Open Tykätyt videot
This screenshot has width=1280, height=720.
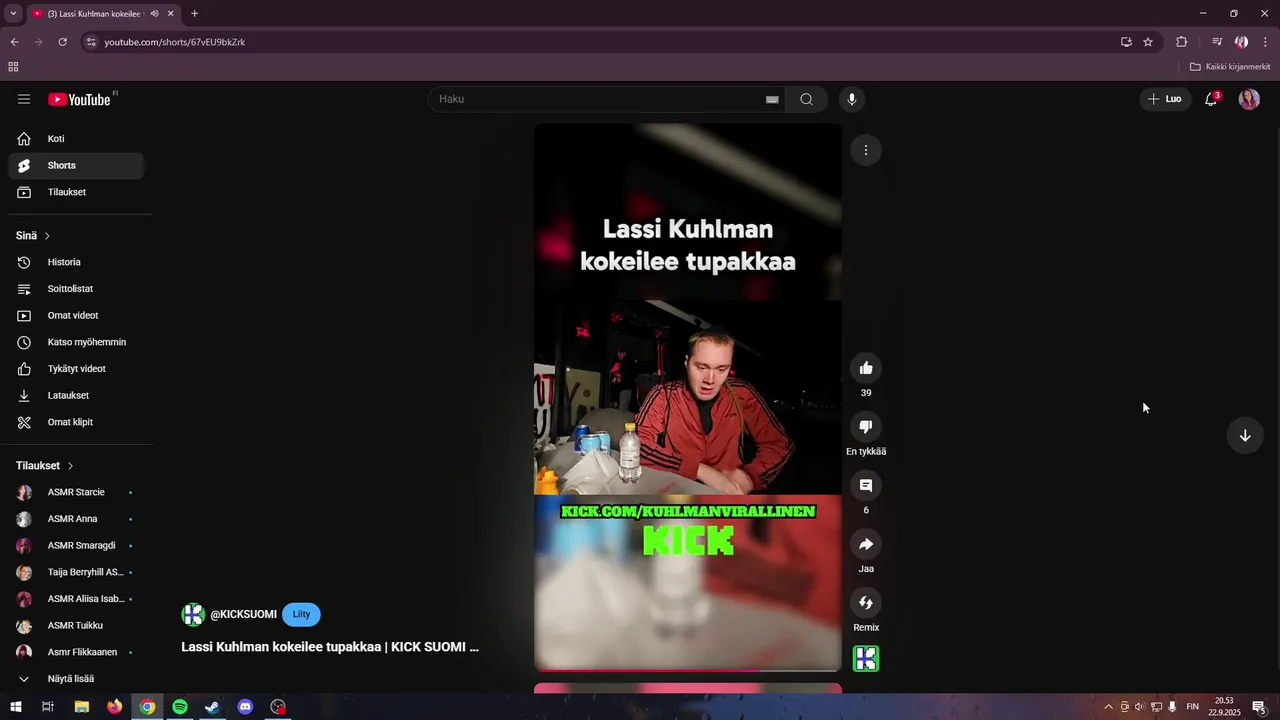coord(76,369)
